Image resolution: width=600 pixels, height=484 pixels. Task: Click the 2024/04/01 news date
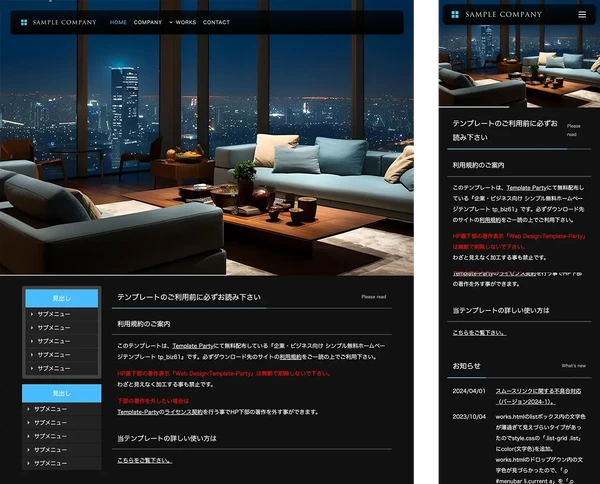pos(469,391)
